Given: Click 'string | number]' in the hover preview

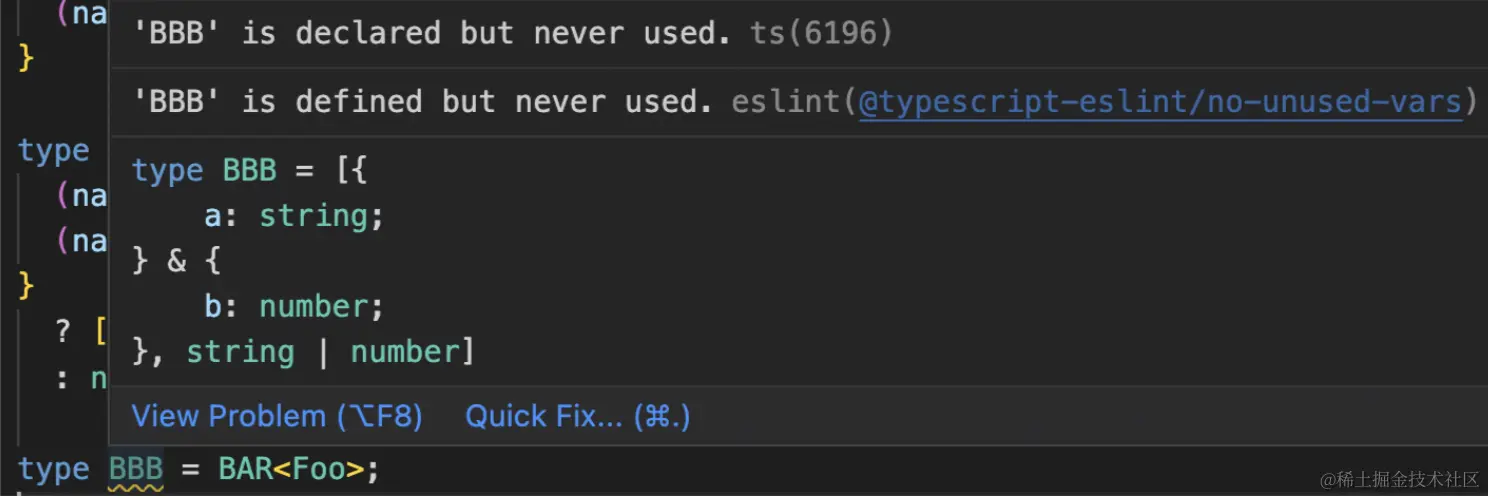Looking at the screenshot, I should click(330, 352).
